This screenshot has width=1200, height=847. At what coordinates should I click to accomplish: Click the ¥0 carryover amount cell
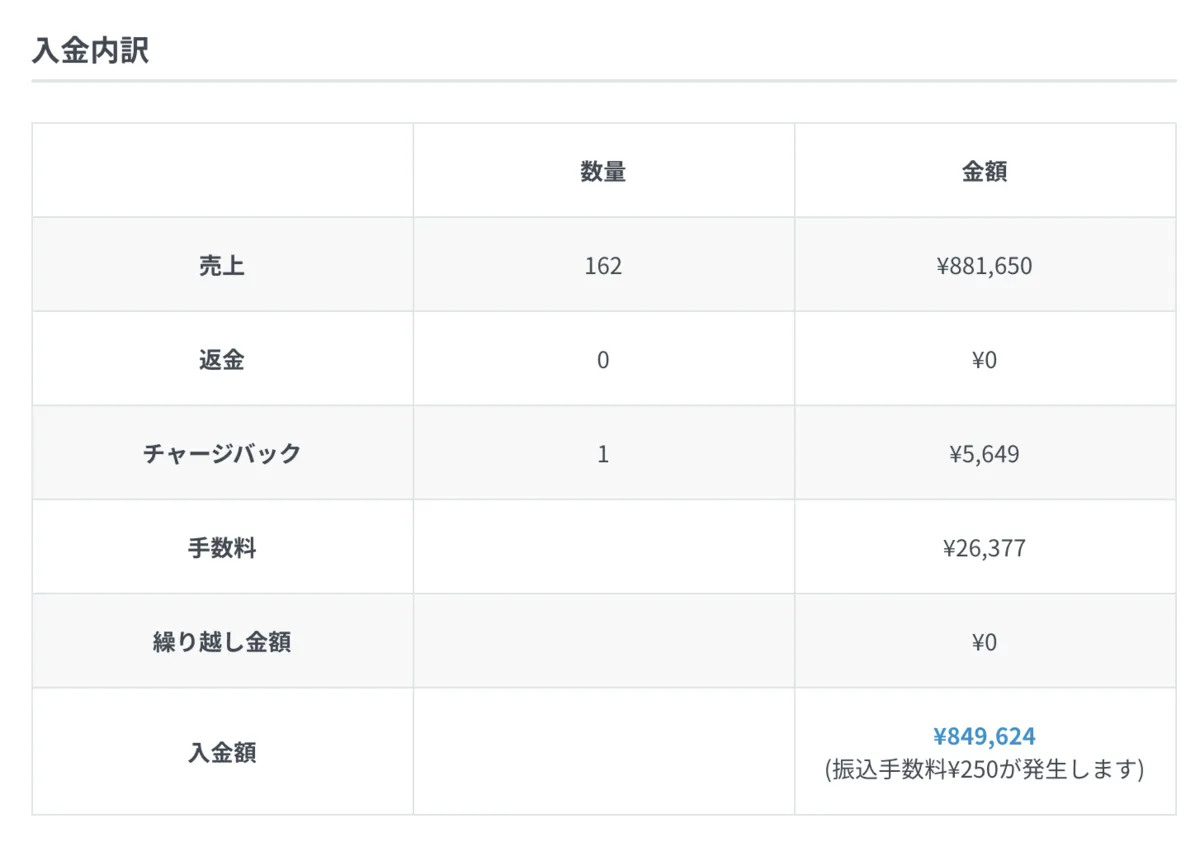(x=985, y=642)
